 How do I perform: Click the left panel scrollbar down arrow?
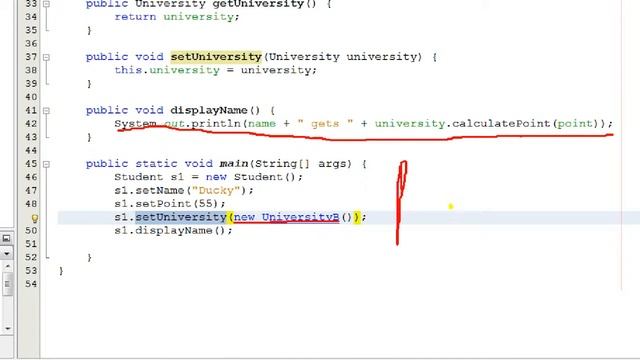point(7,328)
